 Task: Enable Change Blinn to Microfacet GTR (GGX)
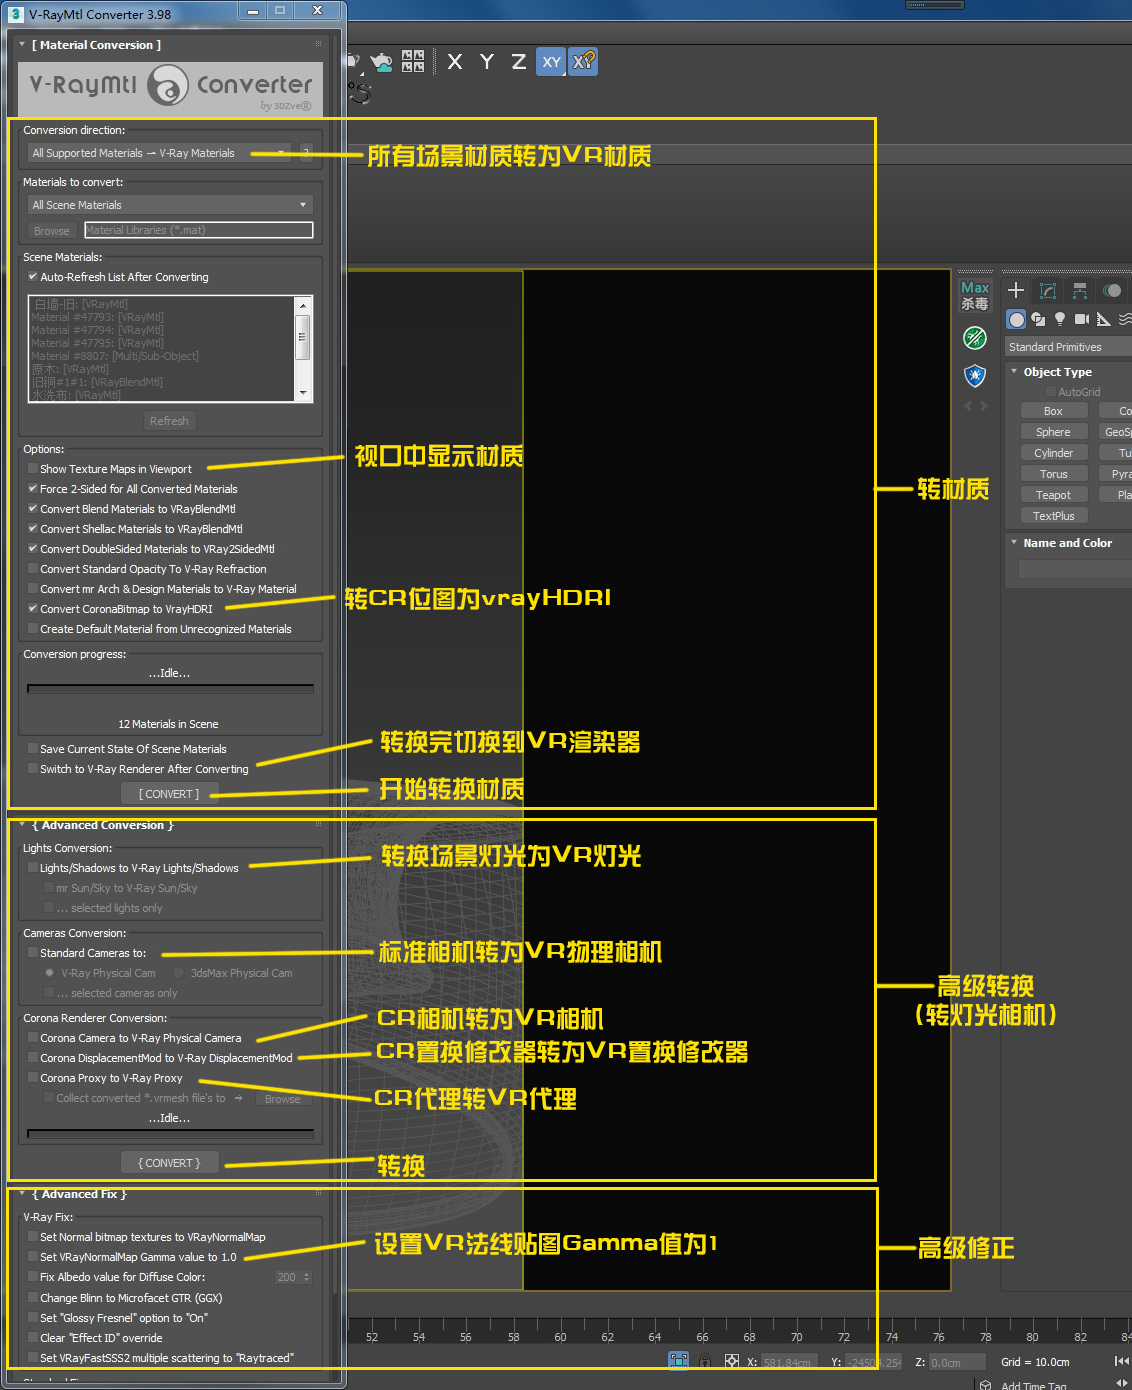click(x=33, y=1298)
